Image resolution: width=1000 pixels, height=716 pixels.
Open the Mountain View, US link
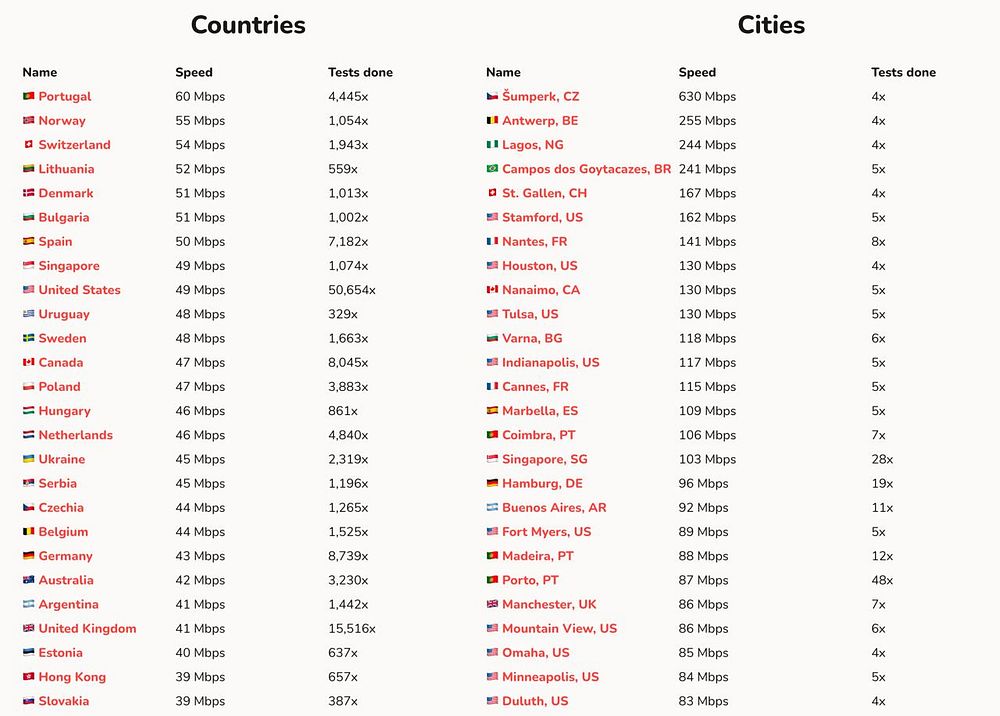(x=559, y=629)
